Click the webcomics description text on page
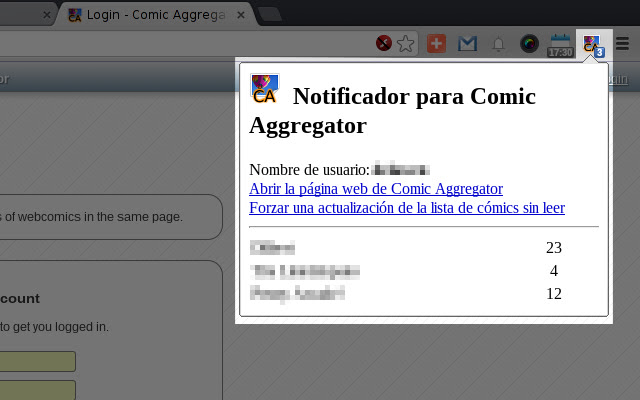640x400 pixels. pyautogui.click(x=91, y=217)
